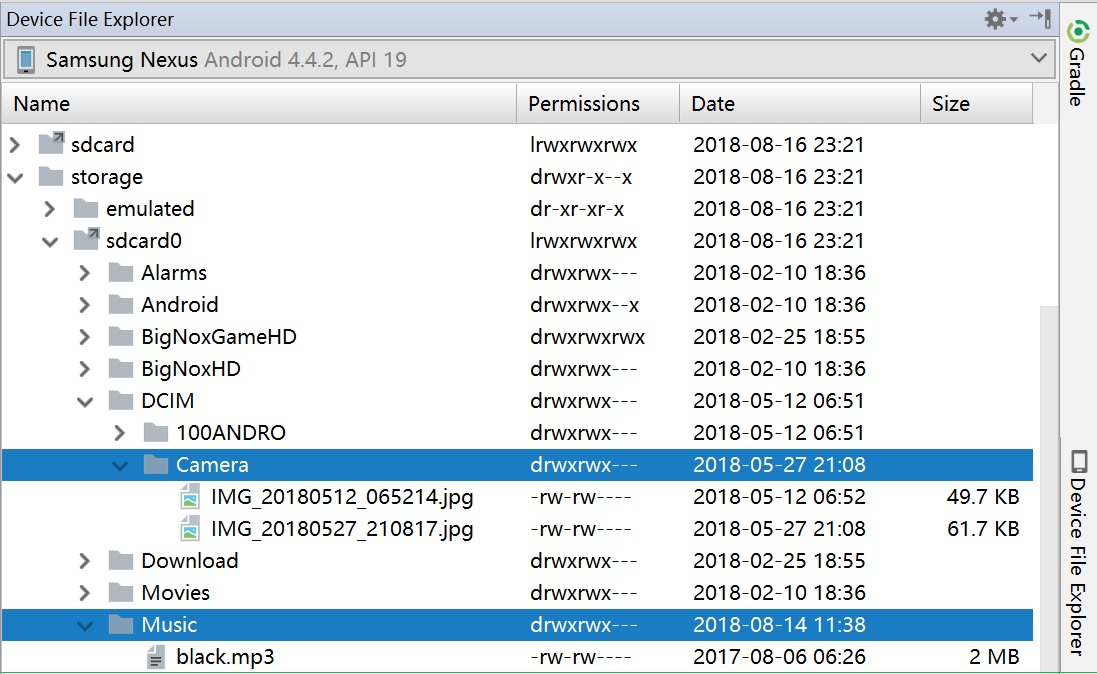Click the image thumbnail icon for IMG_20180512_065214.jpg
1097x674 pixels.
point(190,497)
